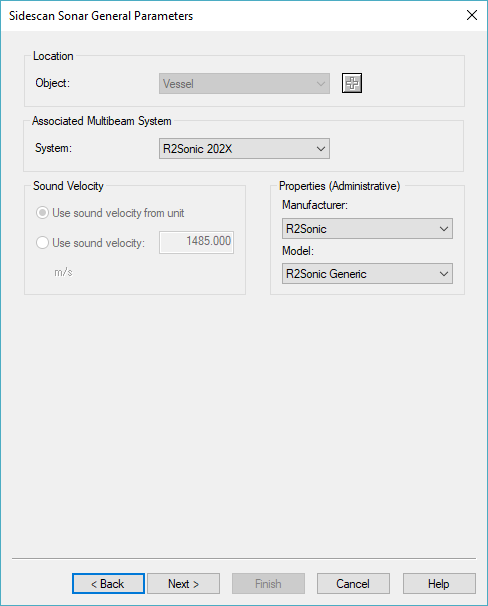Close the Sidescan Sonar General Parameters dialog
488x606 pixels.
(472, 15)
